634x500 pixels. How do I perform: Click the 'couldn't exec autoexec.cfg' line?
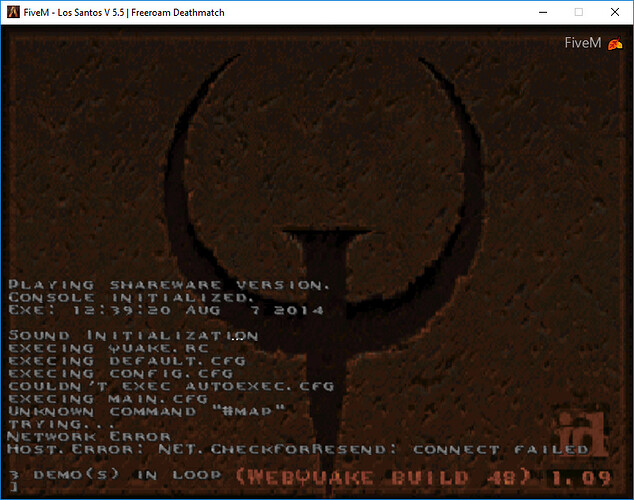click(171, 386)
